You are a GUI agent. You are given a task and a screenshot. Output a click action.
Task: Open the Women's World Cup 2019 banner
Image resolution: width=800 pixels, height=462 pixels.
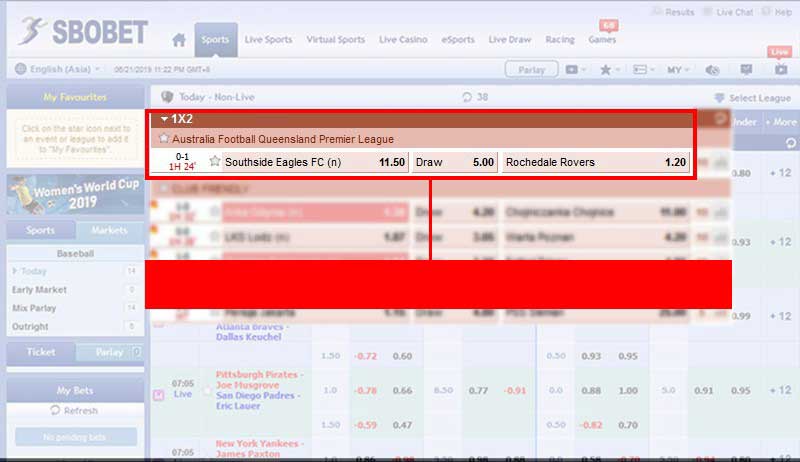(x=76, y=195)
